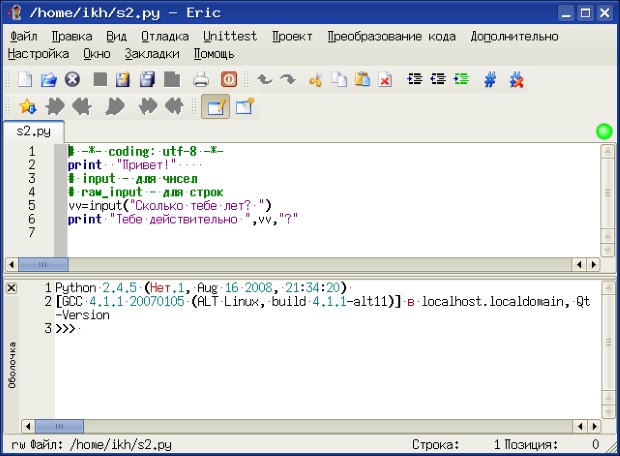Click the New file icon
620x456 pixels.
(24, 79)
